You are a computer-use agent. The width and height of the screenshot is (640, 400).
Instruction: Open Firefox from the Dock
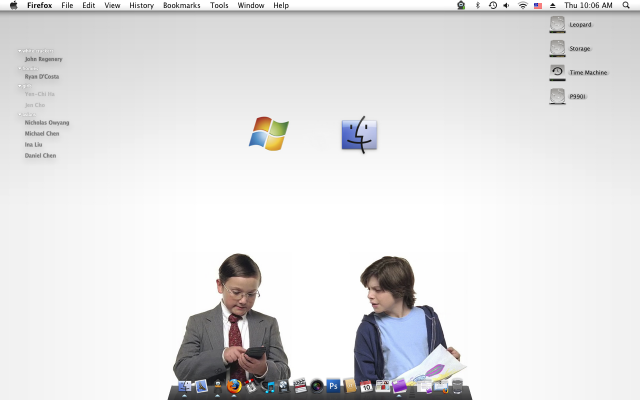coord(234,386)
